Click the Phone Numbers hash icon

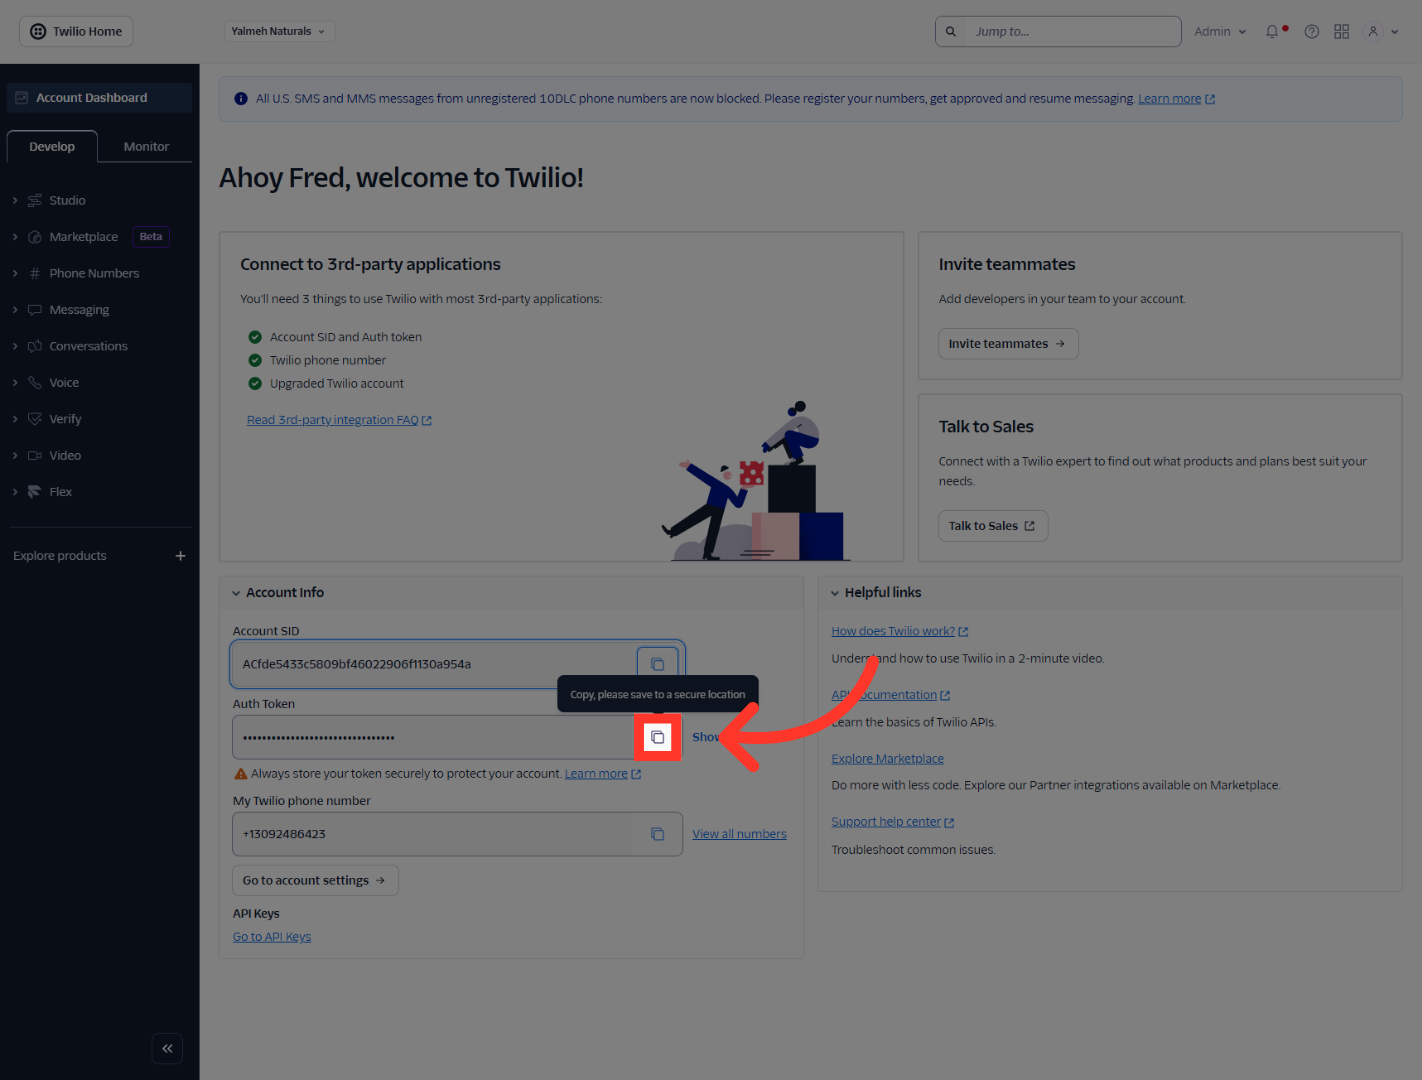point(35,273)
